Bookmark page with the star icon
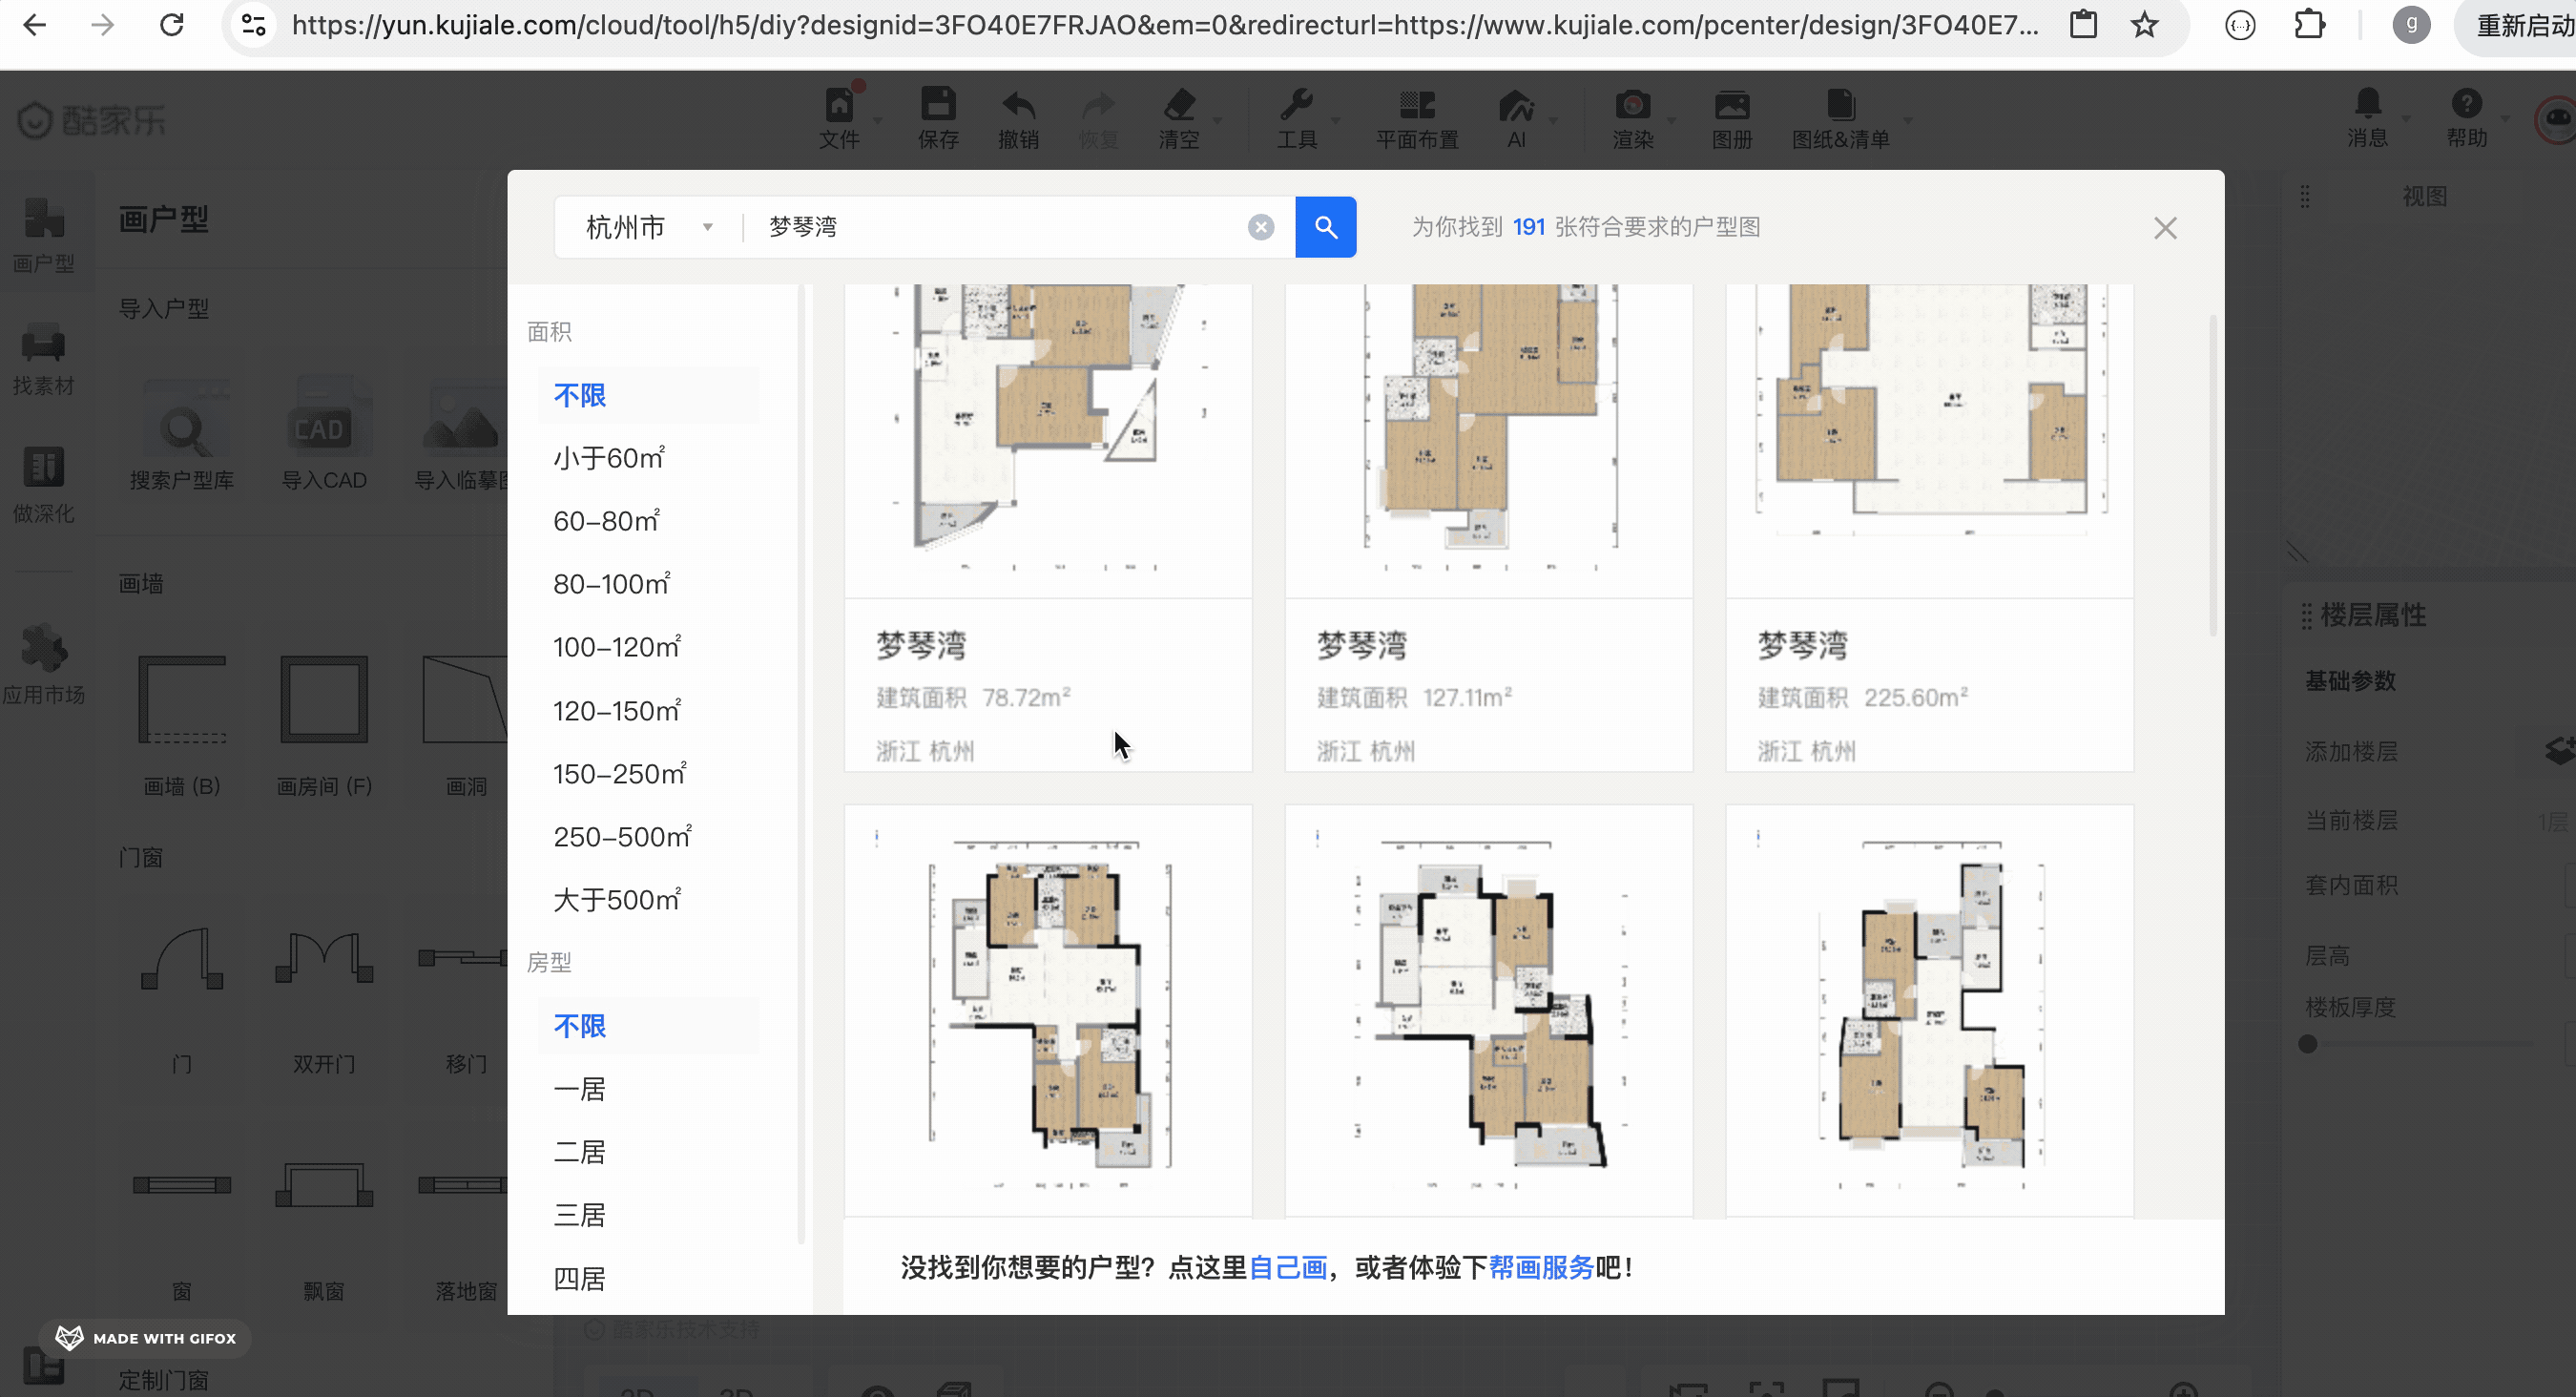 click(2144, 24)
